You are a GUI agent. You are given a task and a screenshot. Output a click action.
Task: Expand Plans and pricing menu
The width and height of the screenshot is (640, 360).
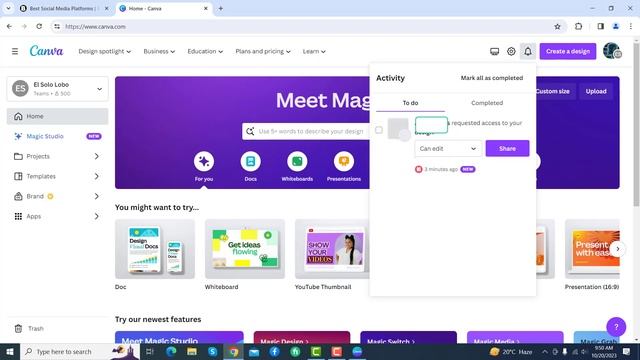coord(263,51)
